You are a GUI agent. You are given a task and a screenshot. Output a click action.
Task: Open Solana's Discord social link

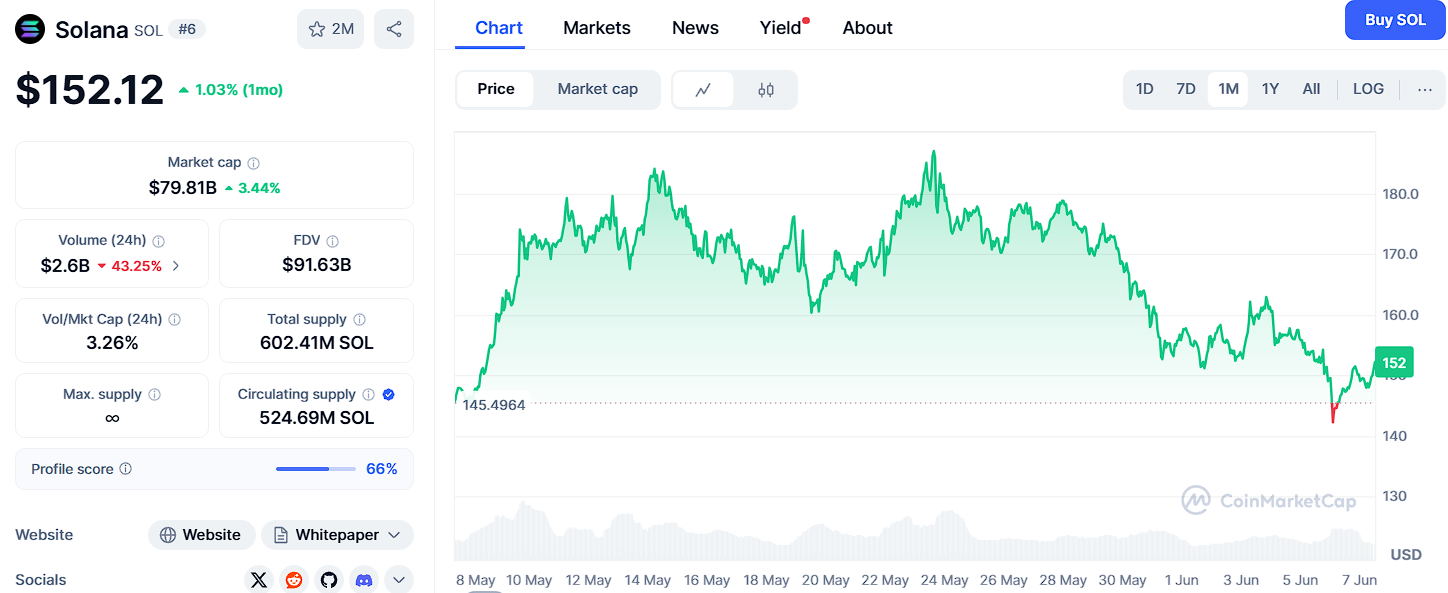click(364, 580)
